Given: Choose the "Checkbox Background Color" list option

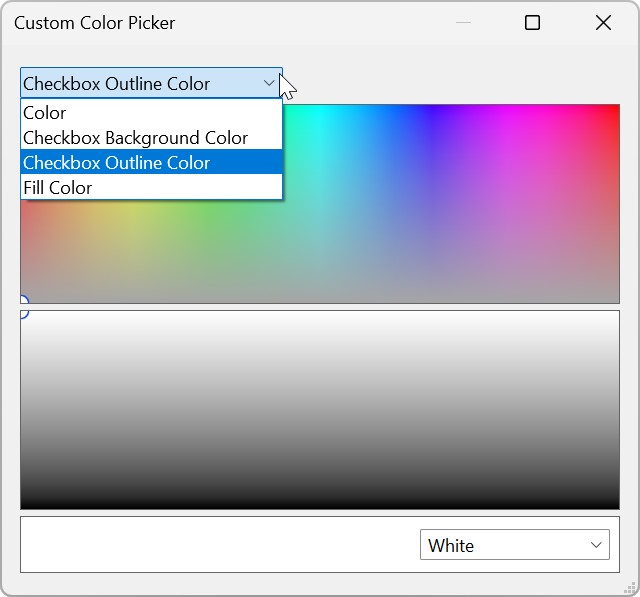Looking at the screenshot, I should [135, 138].
